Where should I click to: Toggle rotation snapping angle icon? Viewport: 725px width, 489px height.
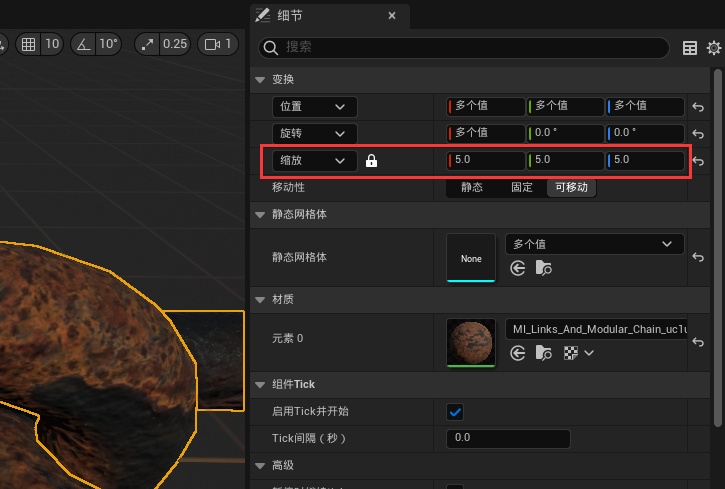(x=83, y=44)
